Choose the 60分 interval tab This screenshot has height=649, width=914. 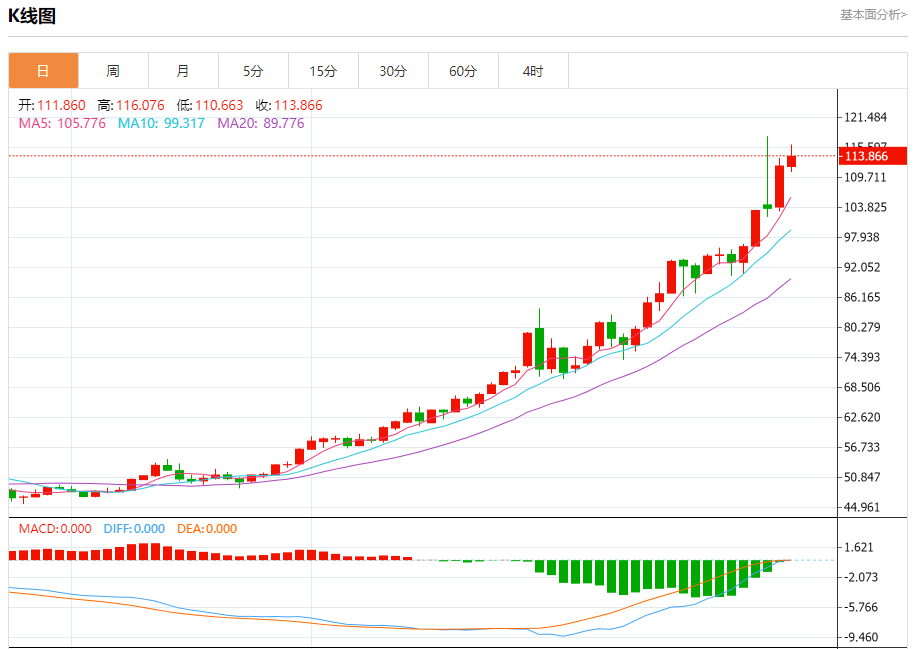[x=463, y=71]
